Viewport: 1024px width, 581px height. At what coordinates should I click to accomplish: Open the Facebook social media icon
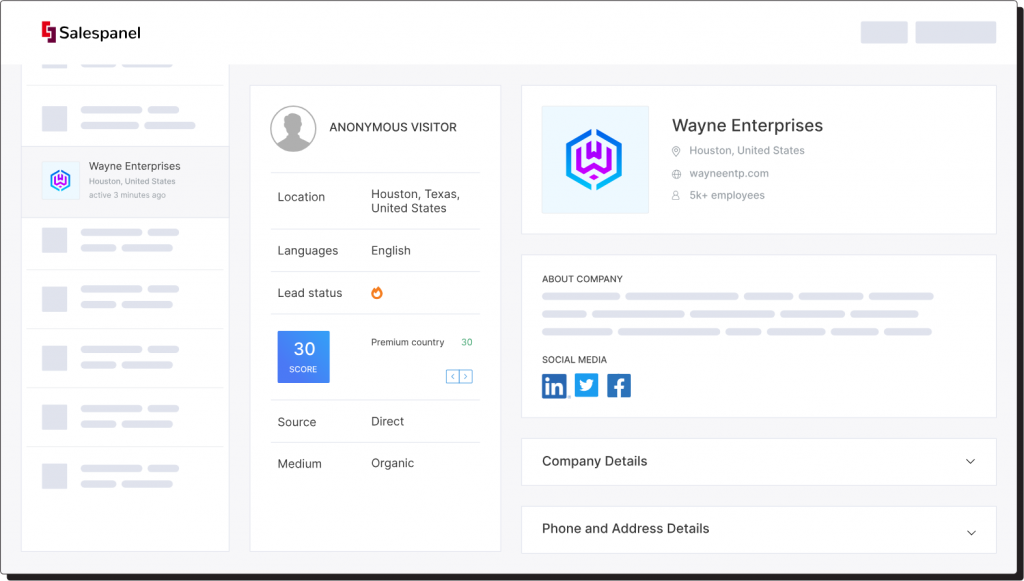[x=619, y=386]
